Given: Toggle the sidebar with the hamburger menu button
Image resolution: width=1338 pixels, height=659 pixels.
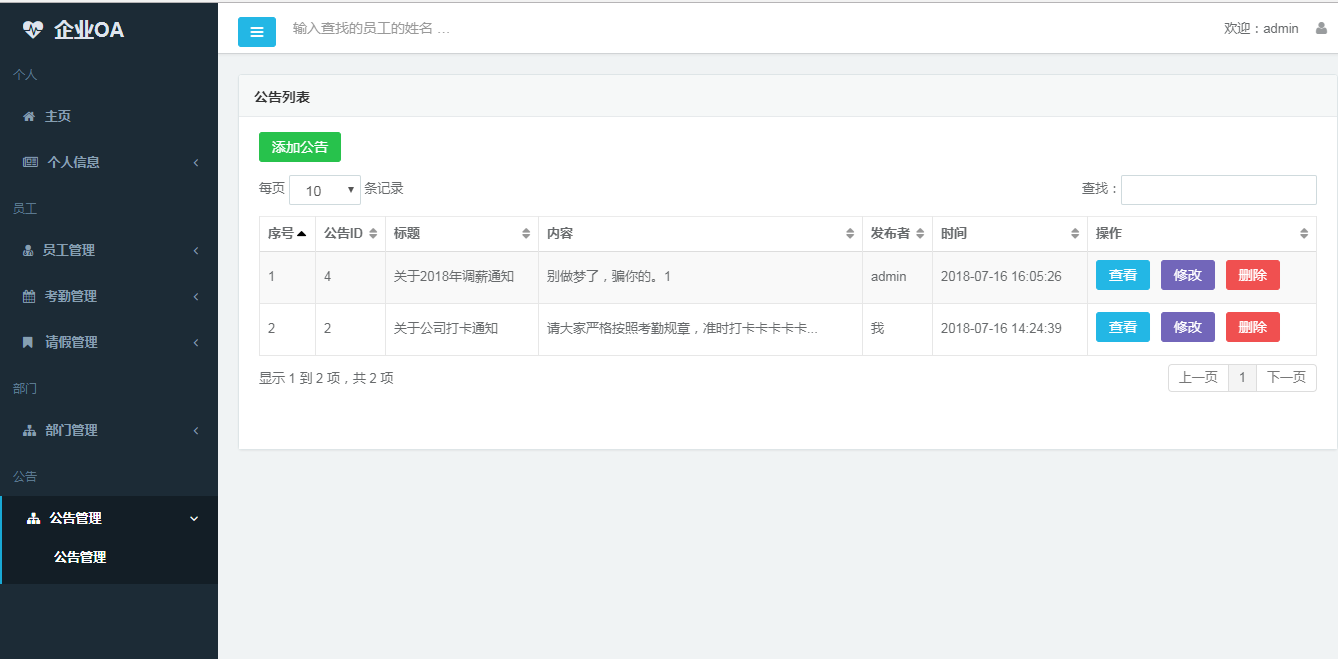Looking at the screenshot, I should pos(257,32).
